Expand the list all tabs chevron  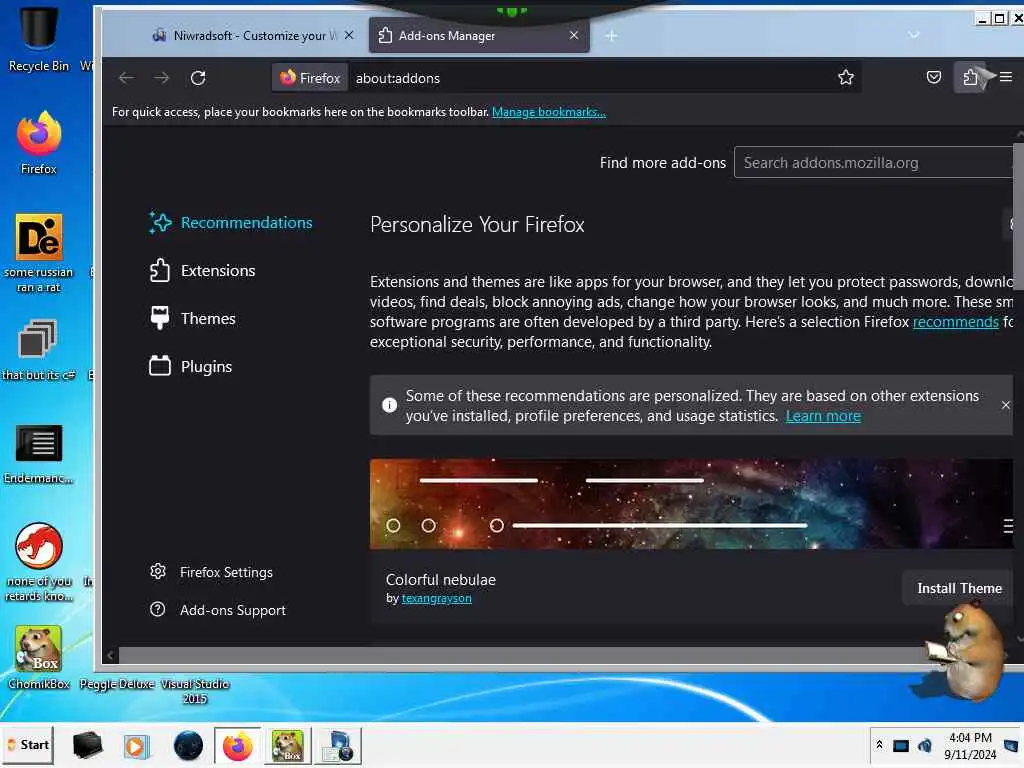(914, 35)
